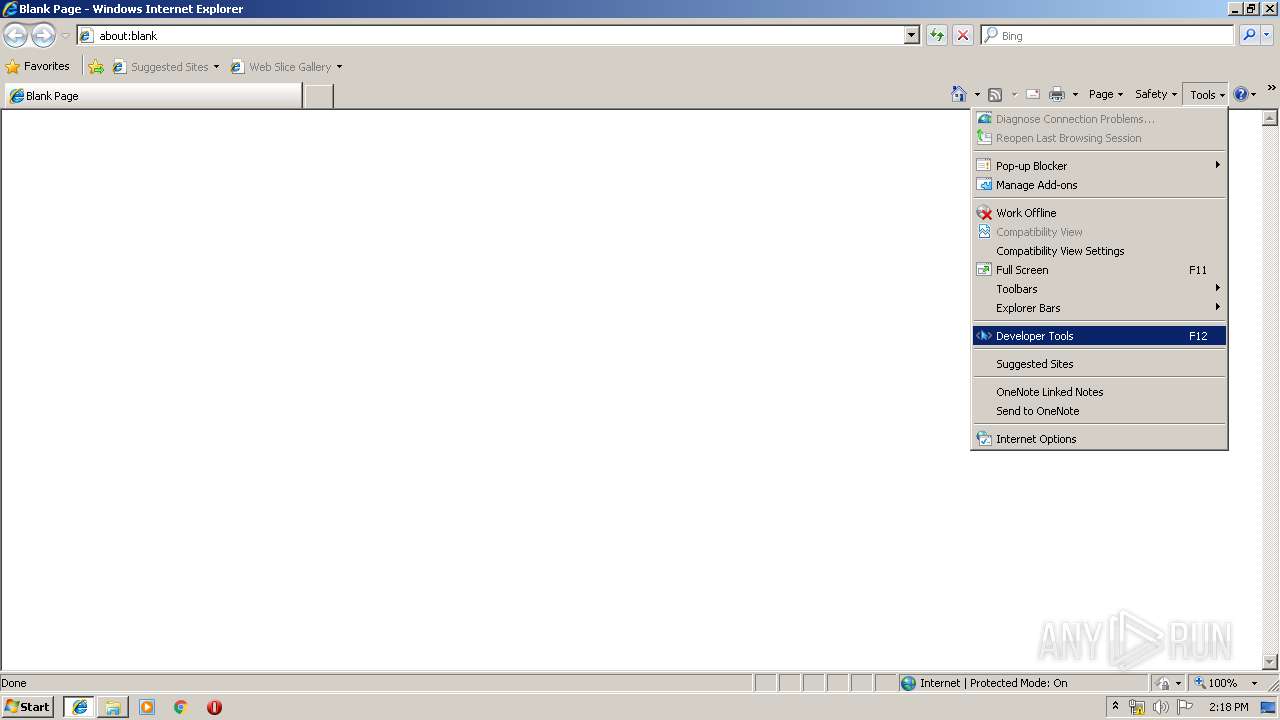Image resolution: width=1280 pixels, height=720 pixels.
Task: Expand the zoom level dropdown arrow
Action: tap(1254, 683)
